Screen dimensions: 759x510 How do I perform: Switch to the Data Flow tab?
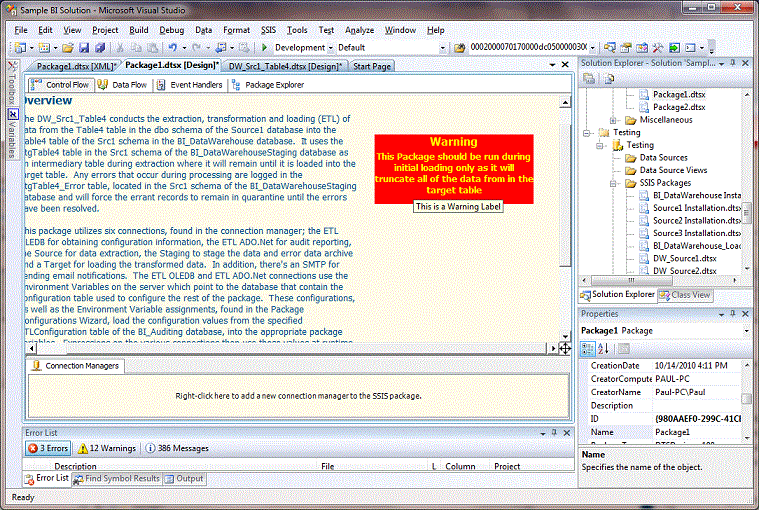[122, 85]
